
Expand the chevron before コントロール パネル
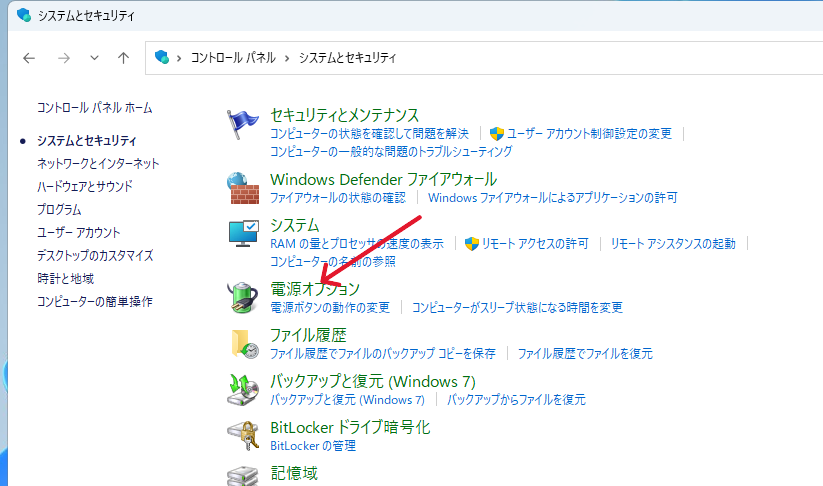180,58
